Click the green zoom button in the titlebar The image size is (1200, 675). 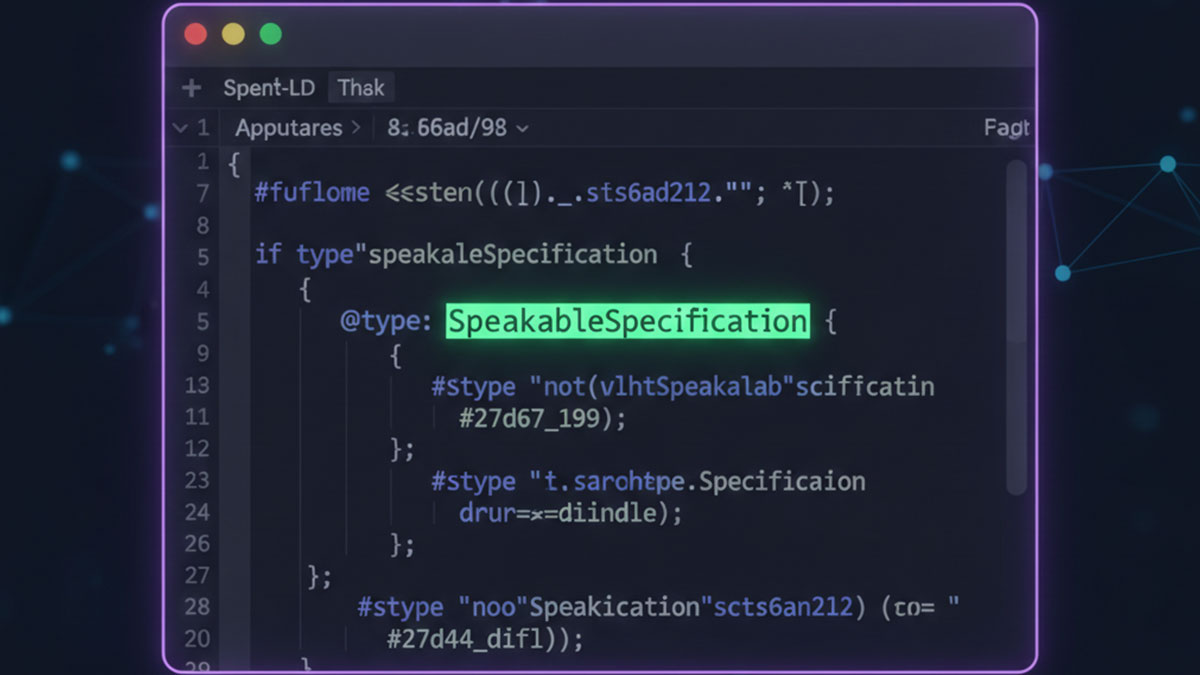[x=270, y=32]
